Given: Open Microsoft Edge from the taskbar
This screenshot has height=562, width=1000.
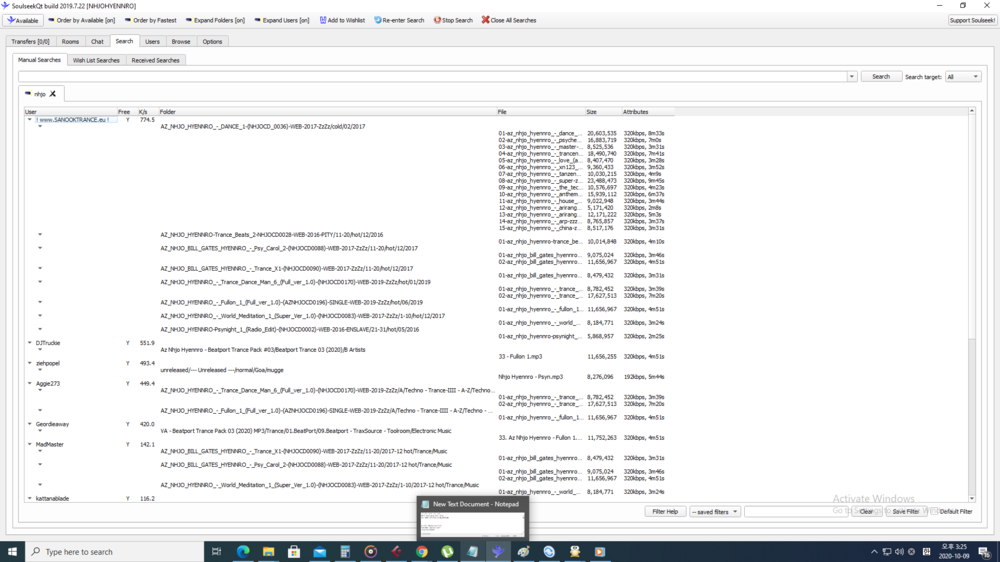Looking at the screenshot, I should click(243, 551).
